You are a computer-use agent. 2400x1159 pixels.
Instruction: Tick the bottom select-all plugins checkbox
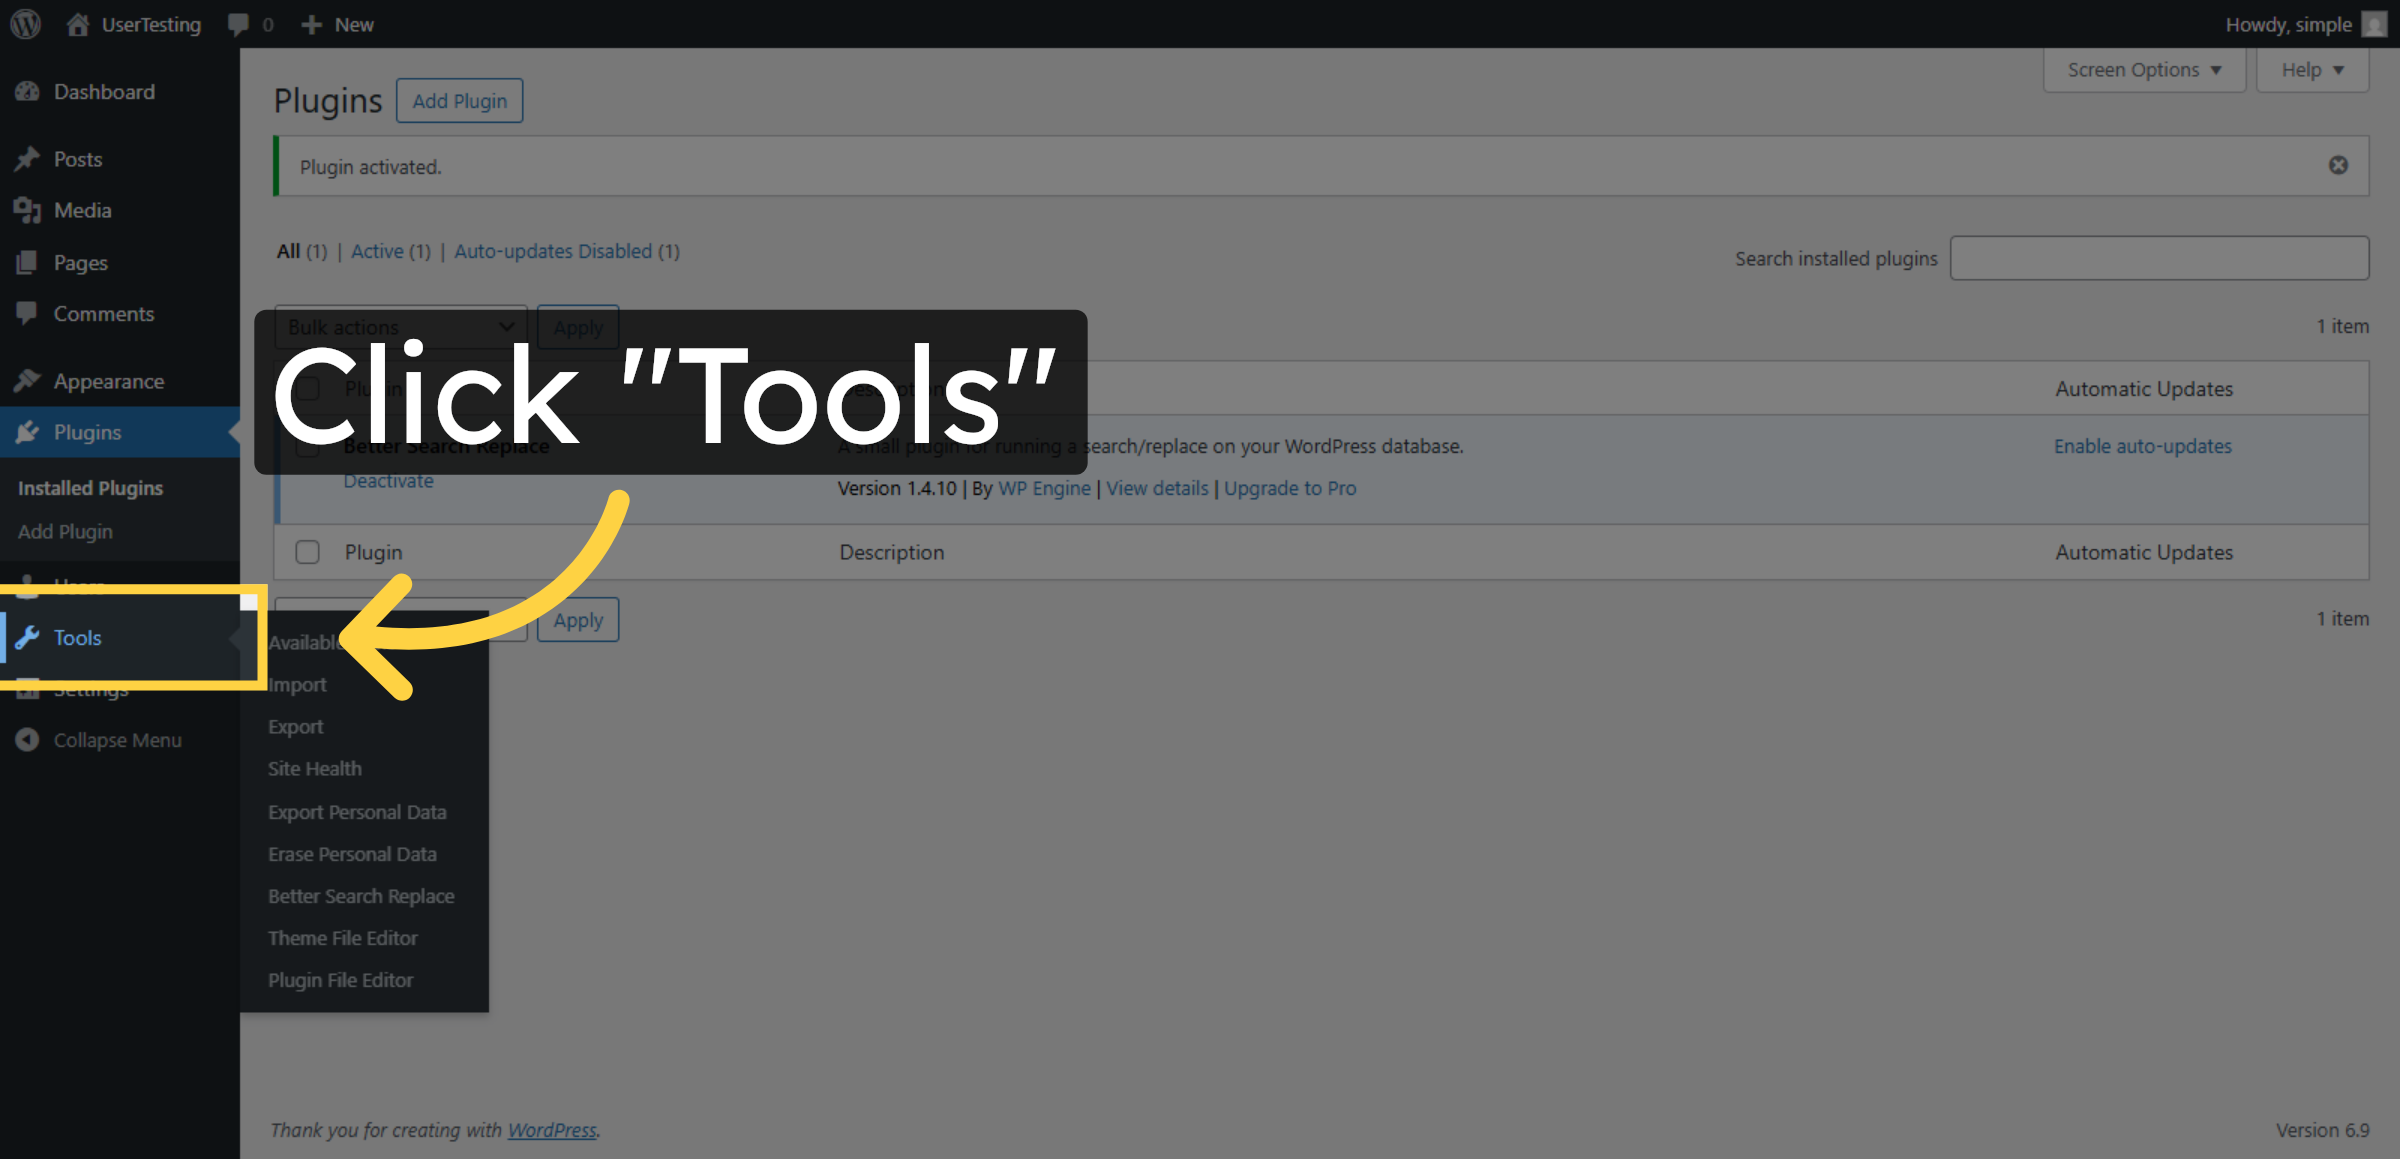[307, 552]
